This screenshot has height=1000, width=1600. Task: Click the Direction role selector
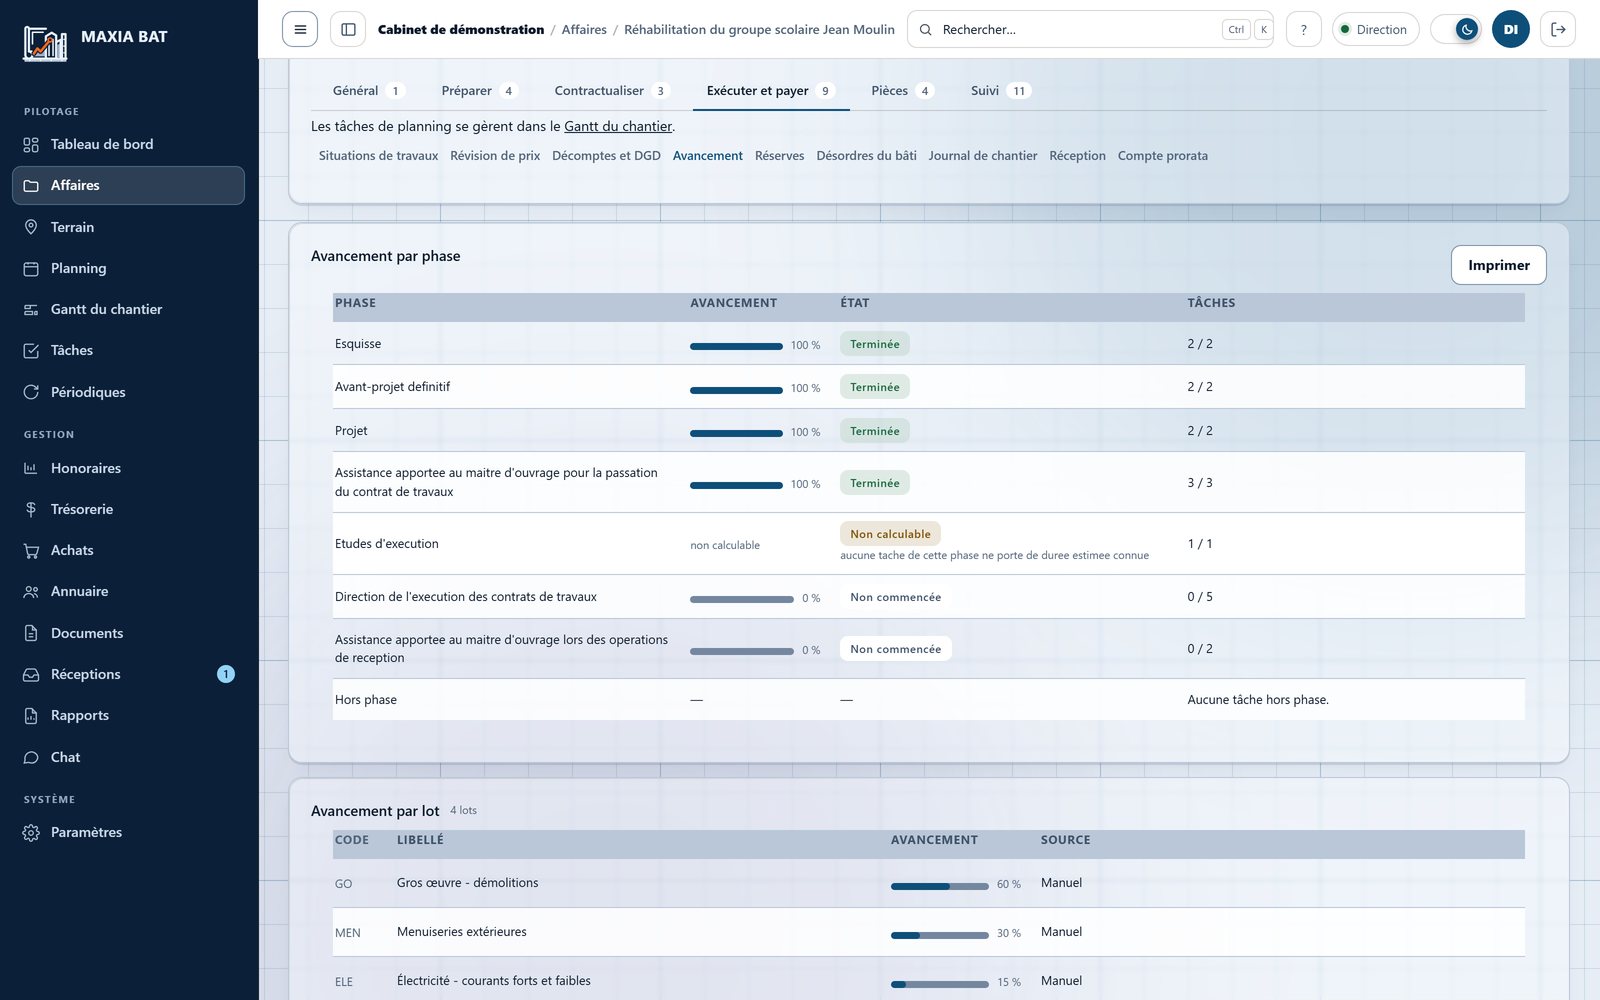pos(1375,29)
